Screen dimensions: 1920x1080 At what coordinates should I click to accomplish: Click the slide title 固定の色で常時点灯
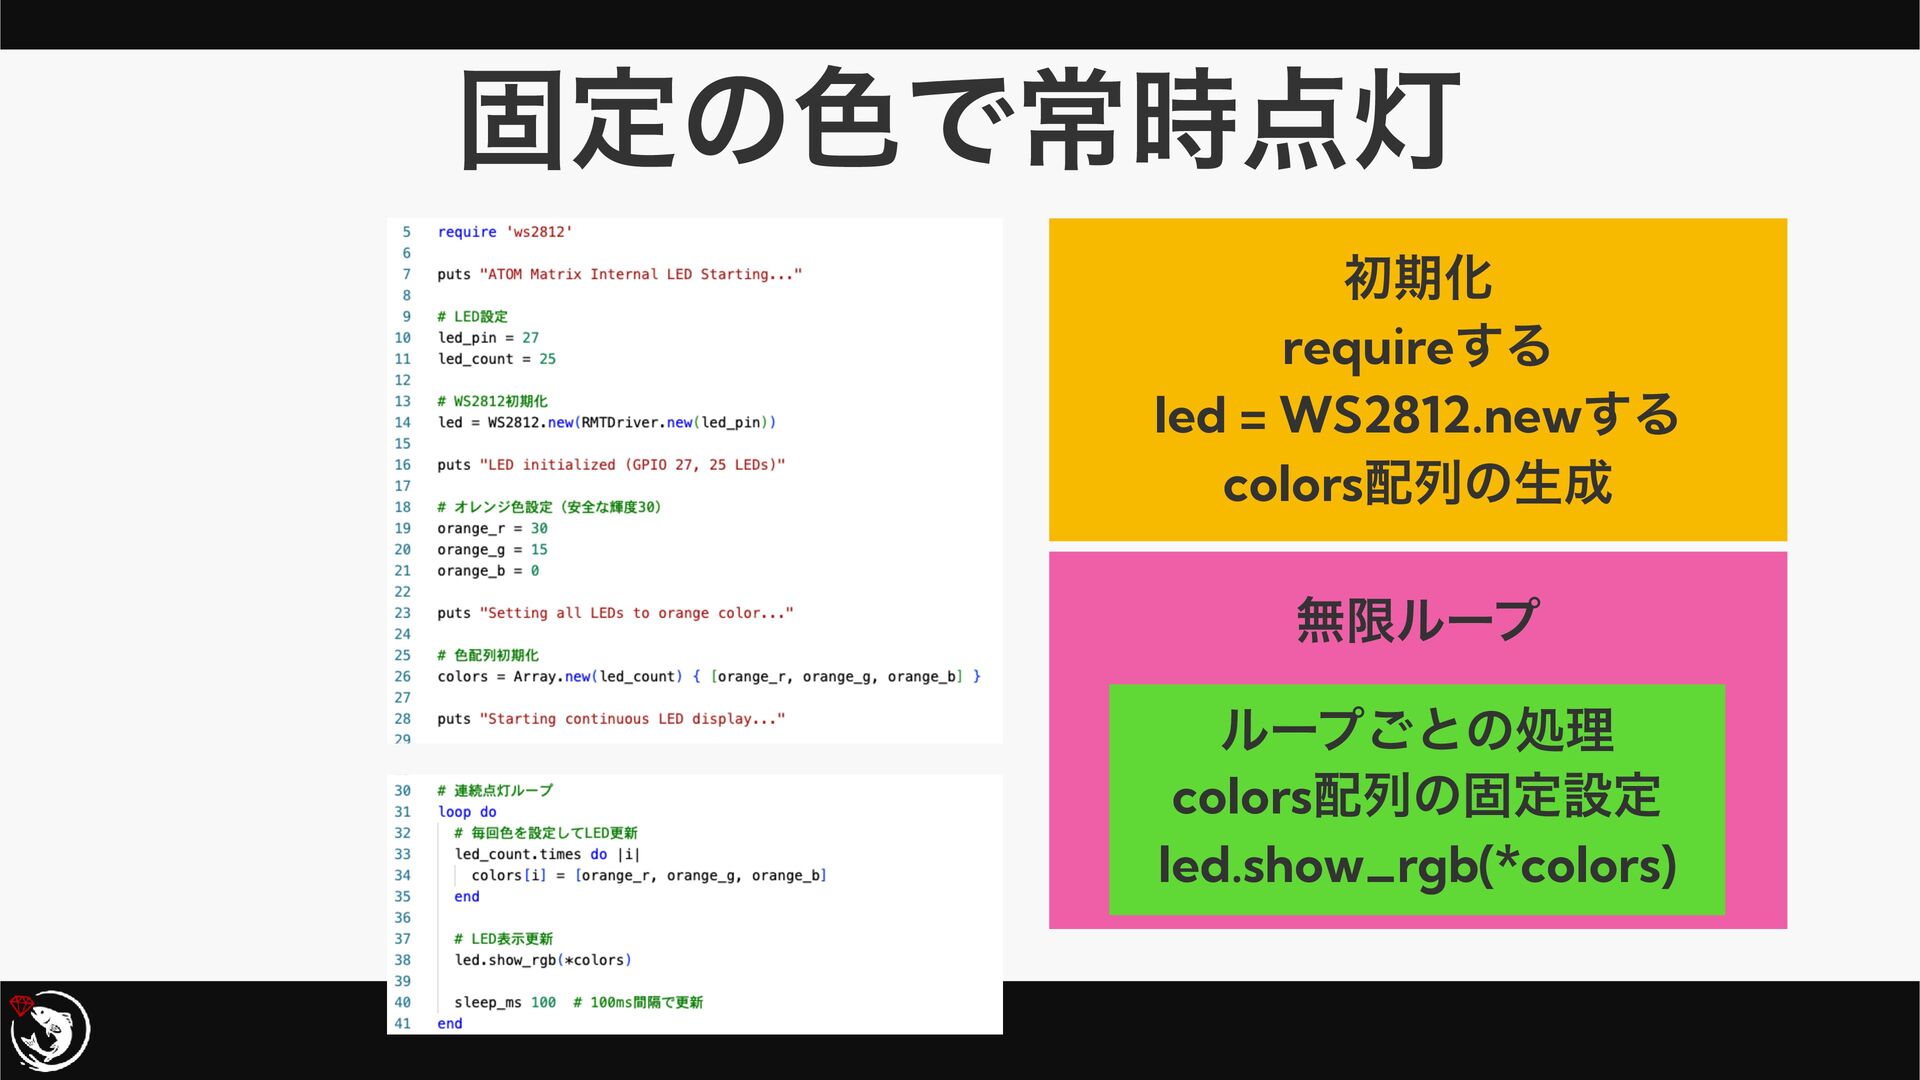pyautogui.click(x=959, y=120)
